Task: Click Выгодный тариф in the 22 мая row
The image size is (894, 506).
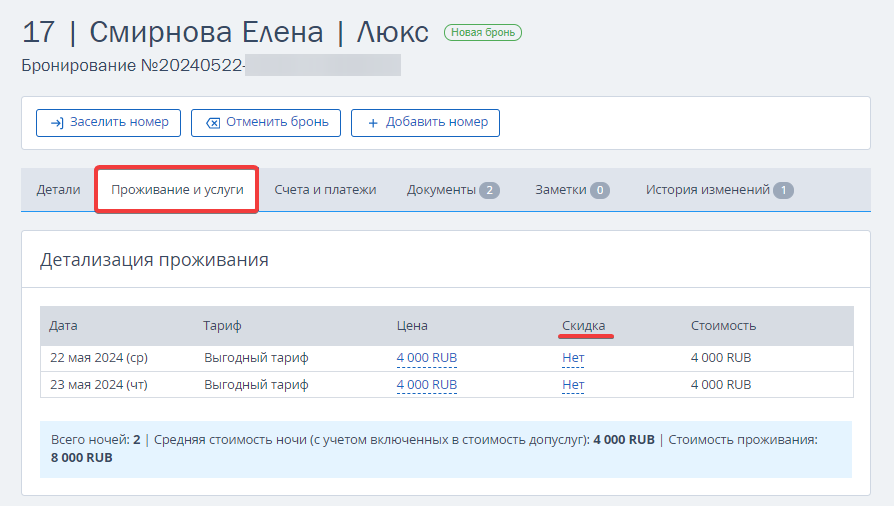Action: click(256, 358)
